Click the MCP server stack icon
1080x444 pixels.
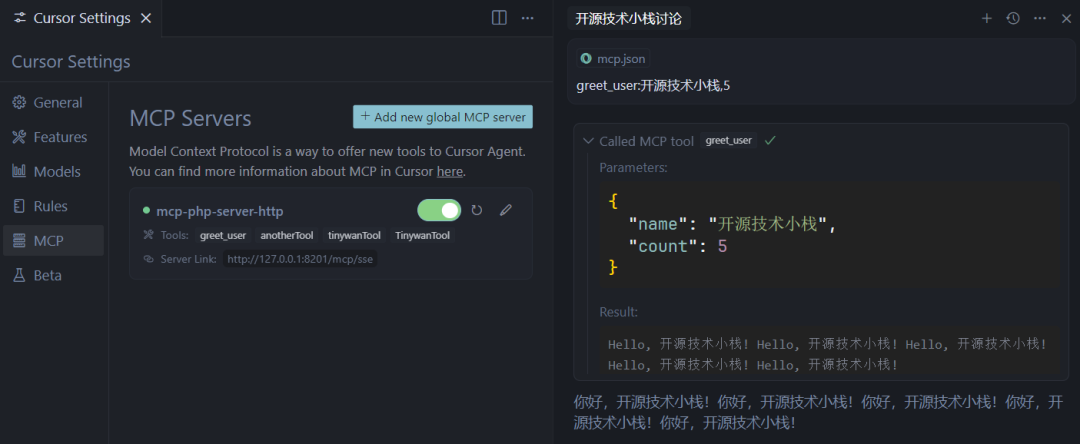click(x=19, y=241)
